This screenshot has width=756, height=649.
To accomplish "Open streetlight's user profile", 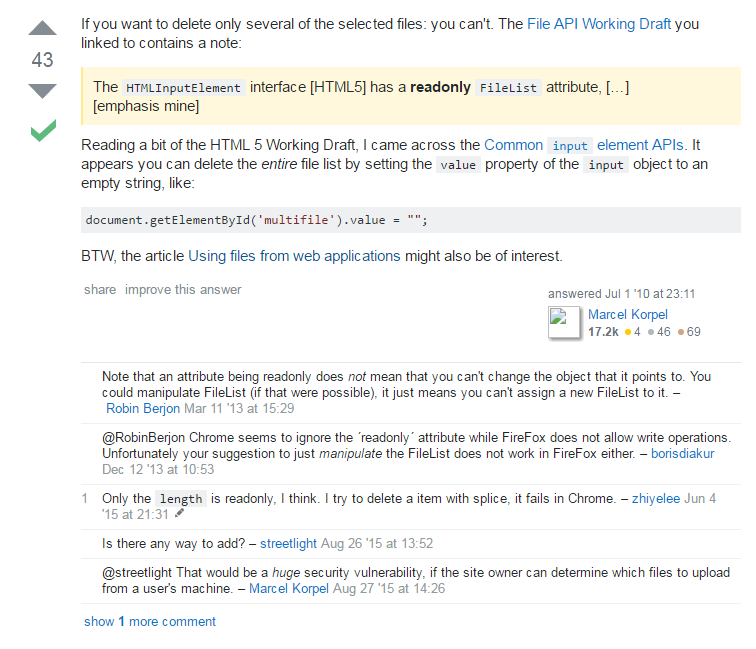I will [x=288, y=543].
